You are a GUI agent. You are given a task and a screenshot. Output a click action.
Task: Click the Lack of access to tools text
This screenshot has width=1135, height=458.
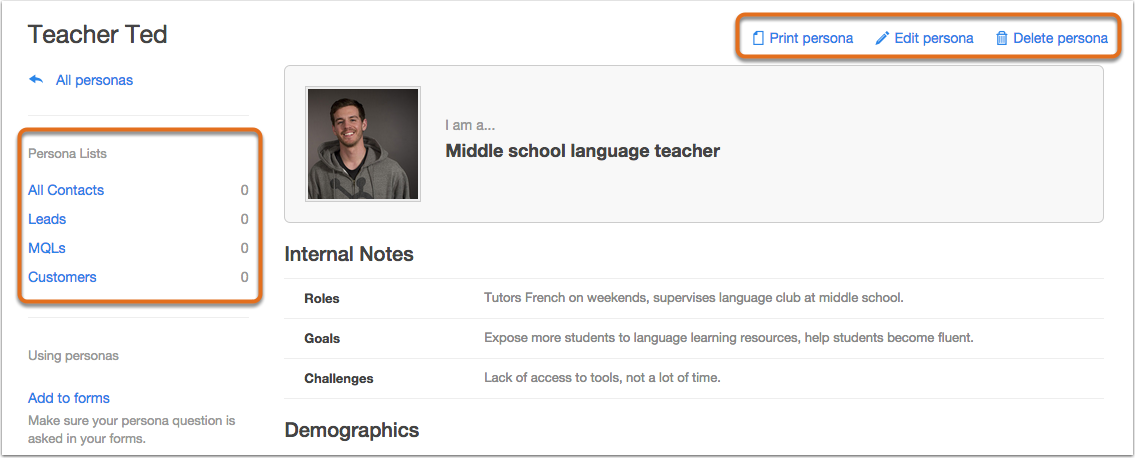coord(602,377)
